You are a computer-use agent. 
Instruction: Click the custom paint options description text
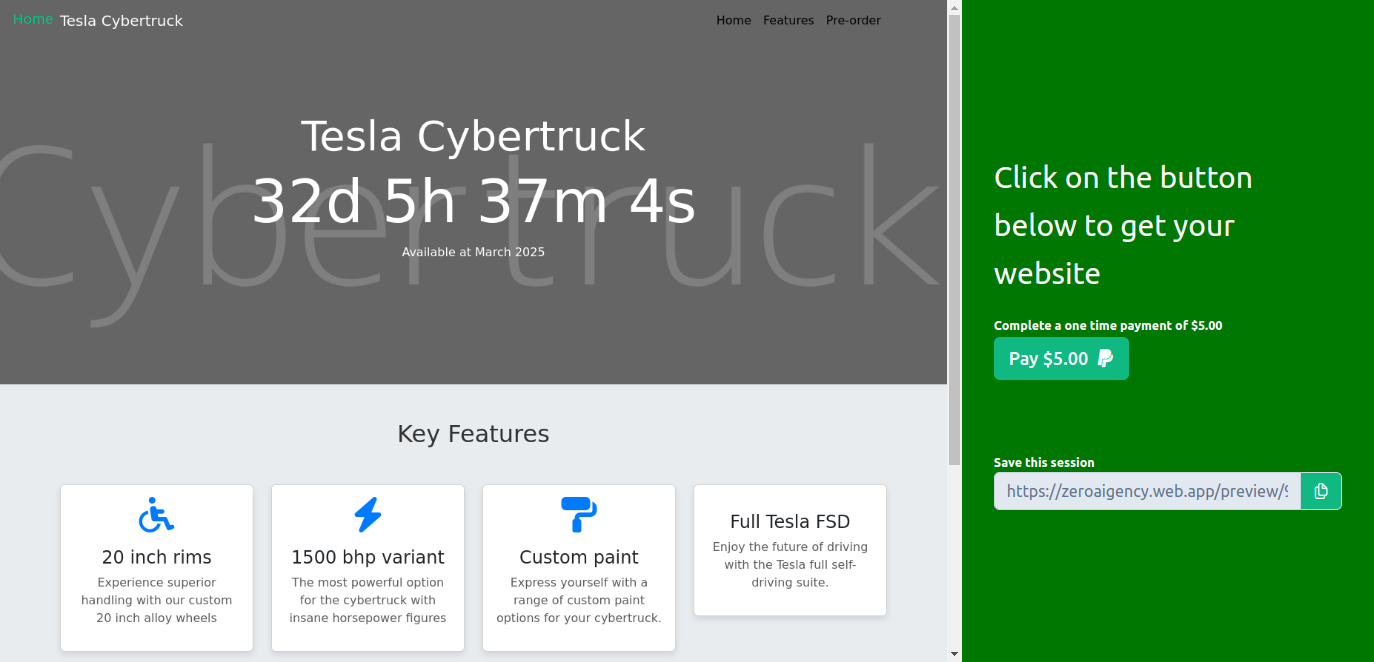point(579,600)
